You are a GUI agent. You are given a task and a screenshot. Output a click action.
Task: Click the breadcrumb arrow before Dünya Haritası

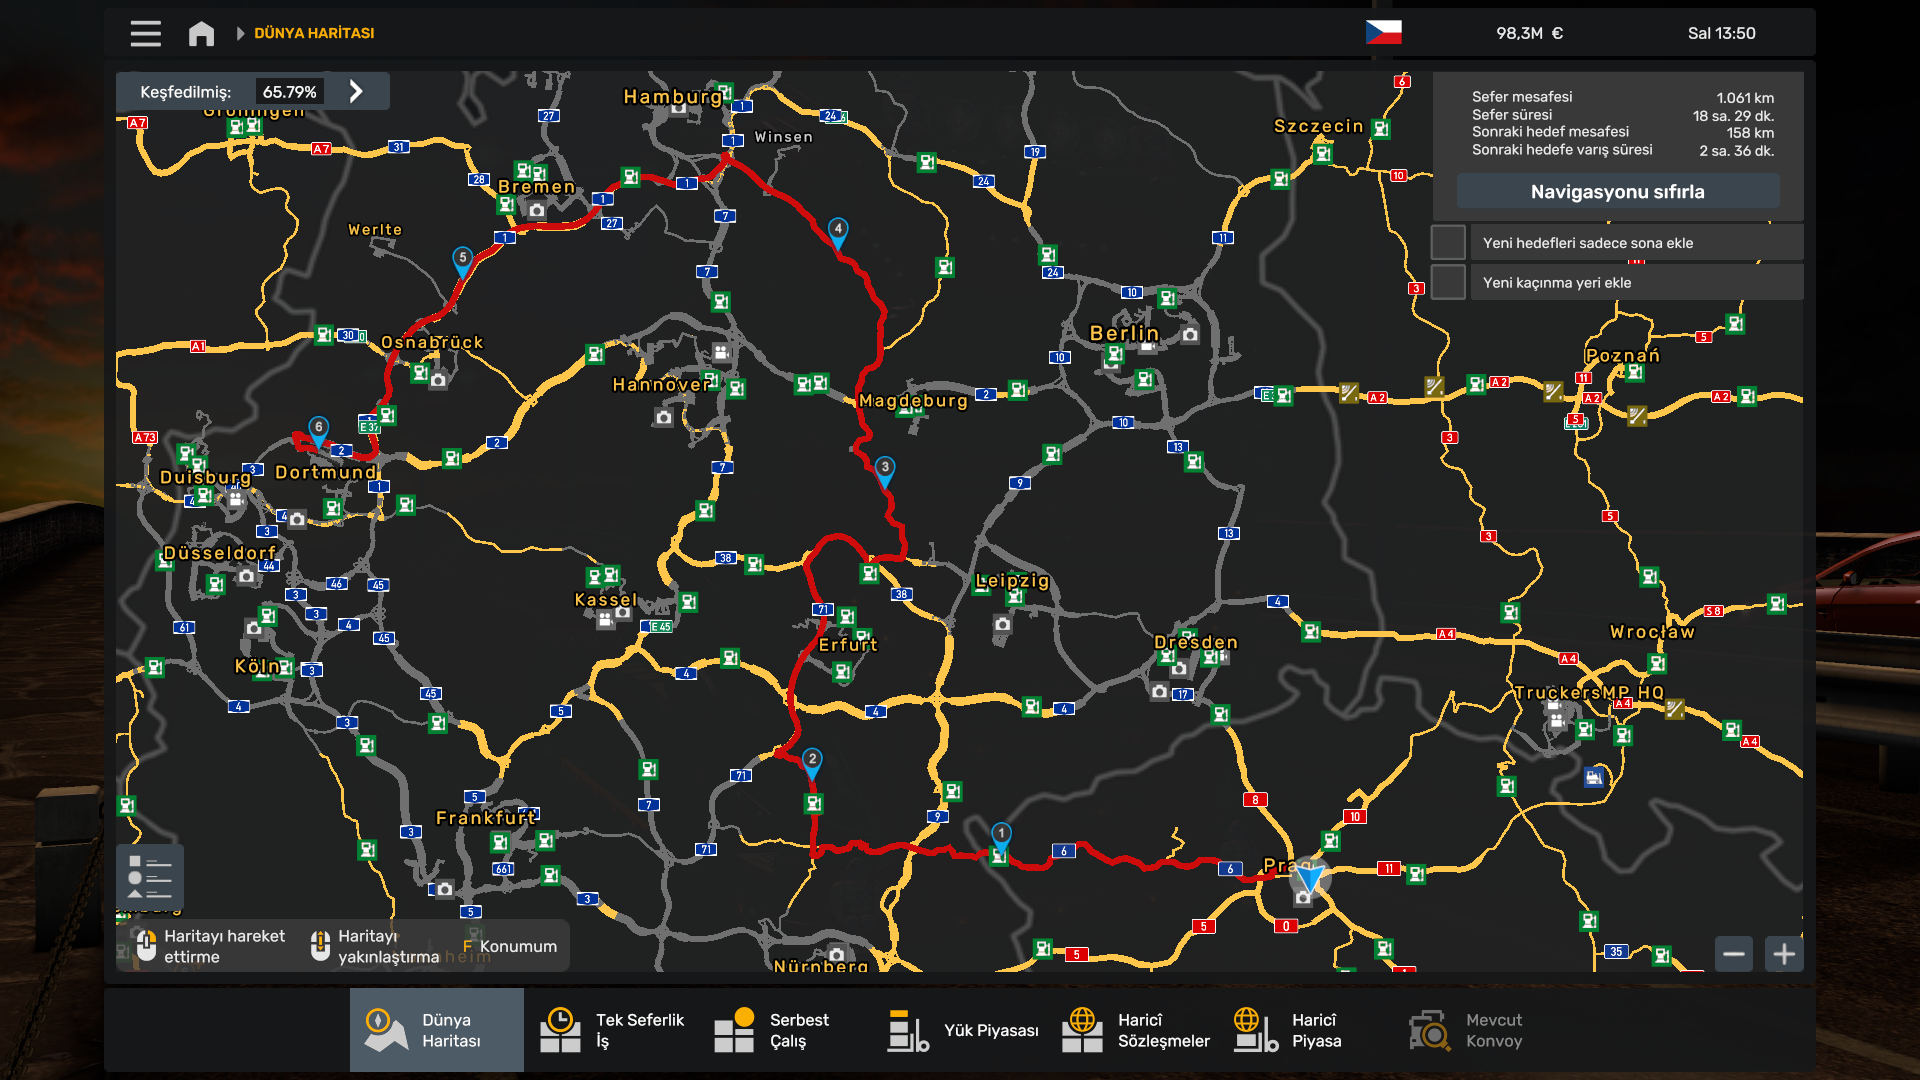[240, 33]
